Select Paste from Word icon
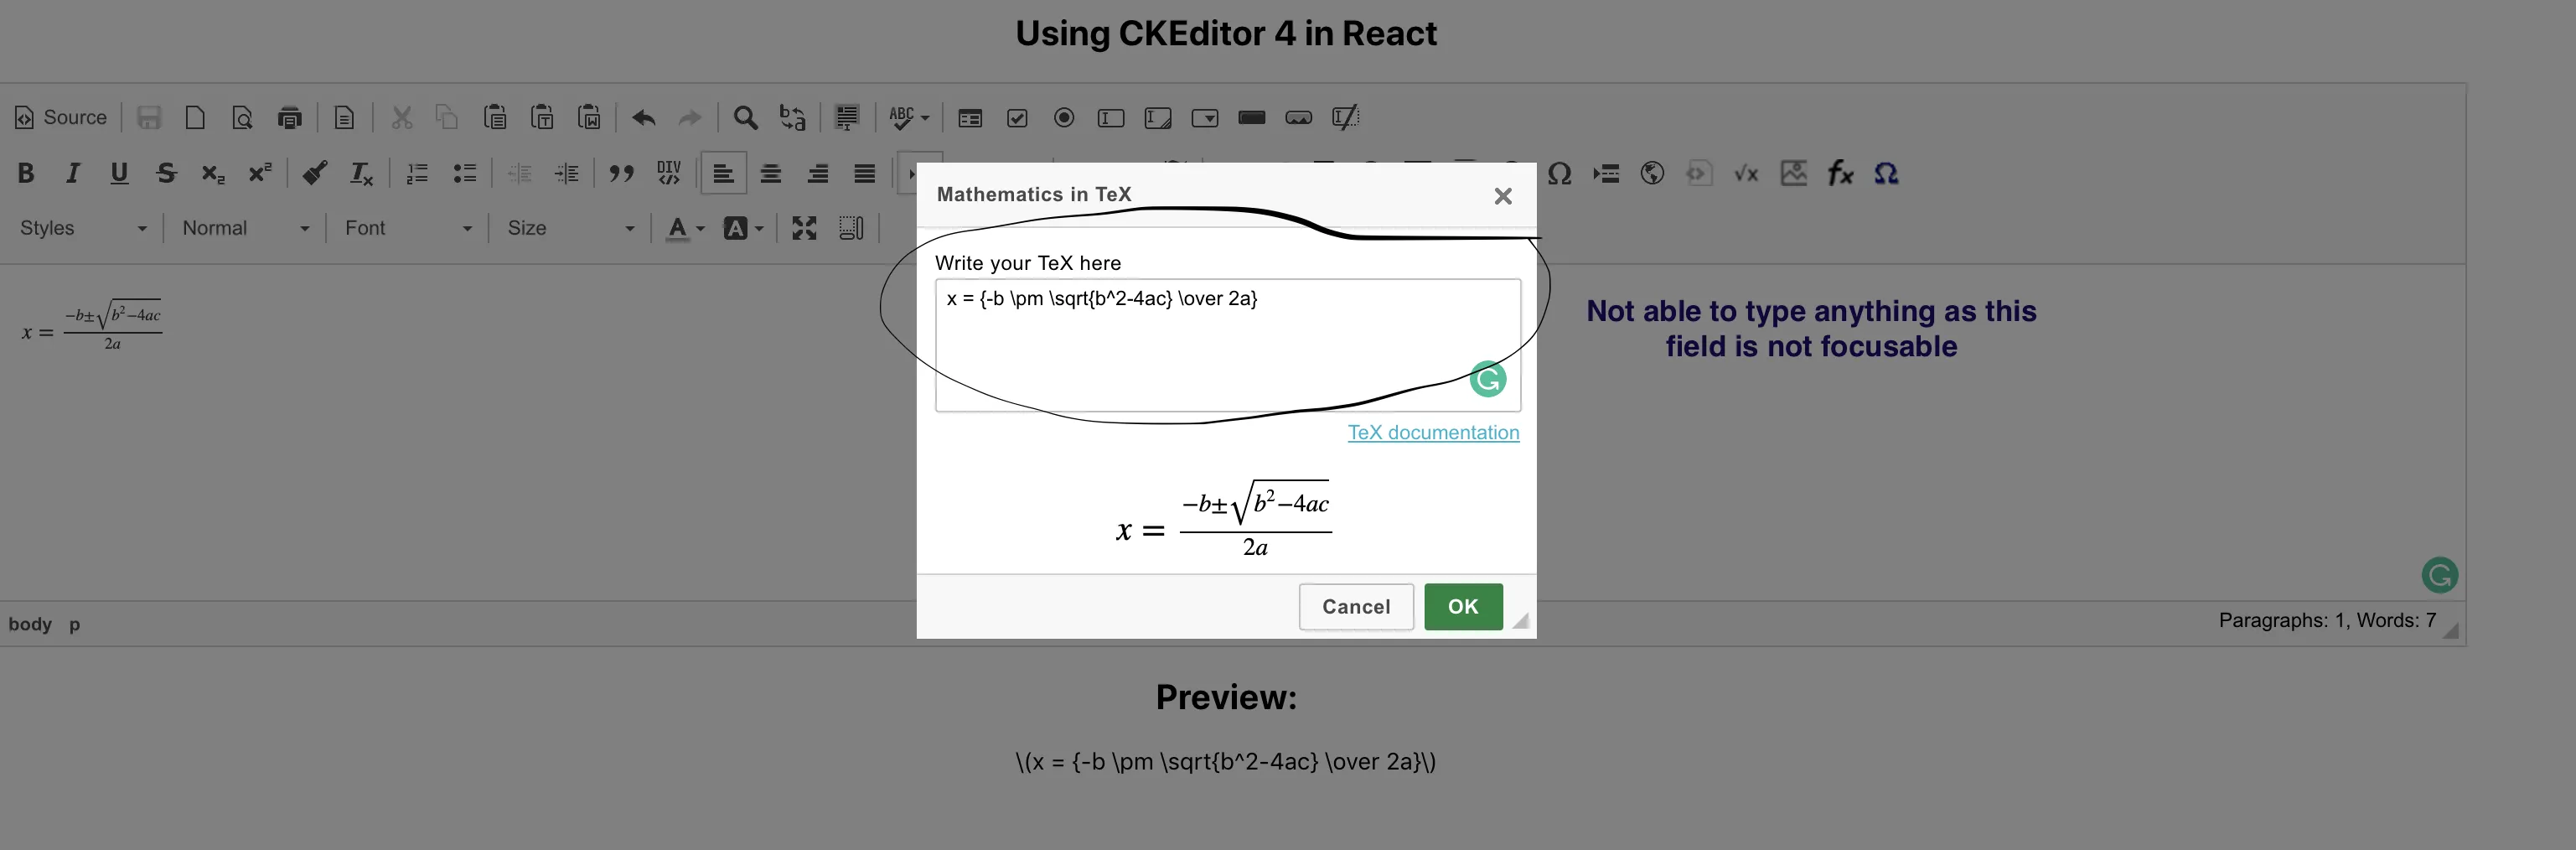This screenshot has height=850, width=2576. click(589, 118)
